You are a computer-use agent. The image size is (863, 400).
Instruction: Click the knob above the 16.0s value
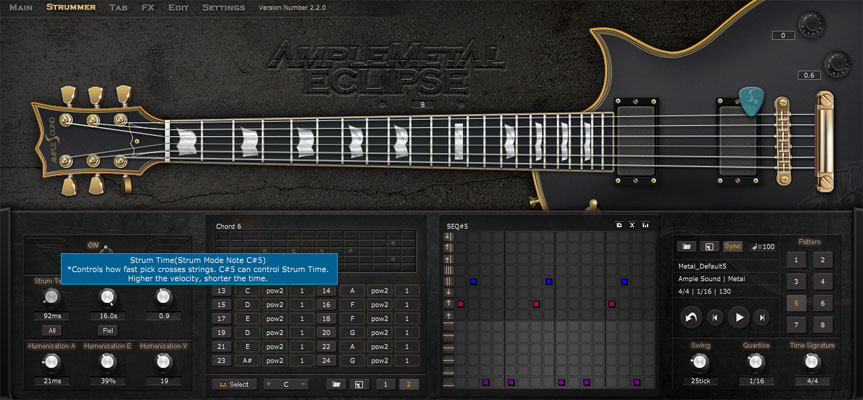[x=107, y=298]
